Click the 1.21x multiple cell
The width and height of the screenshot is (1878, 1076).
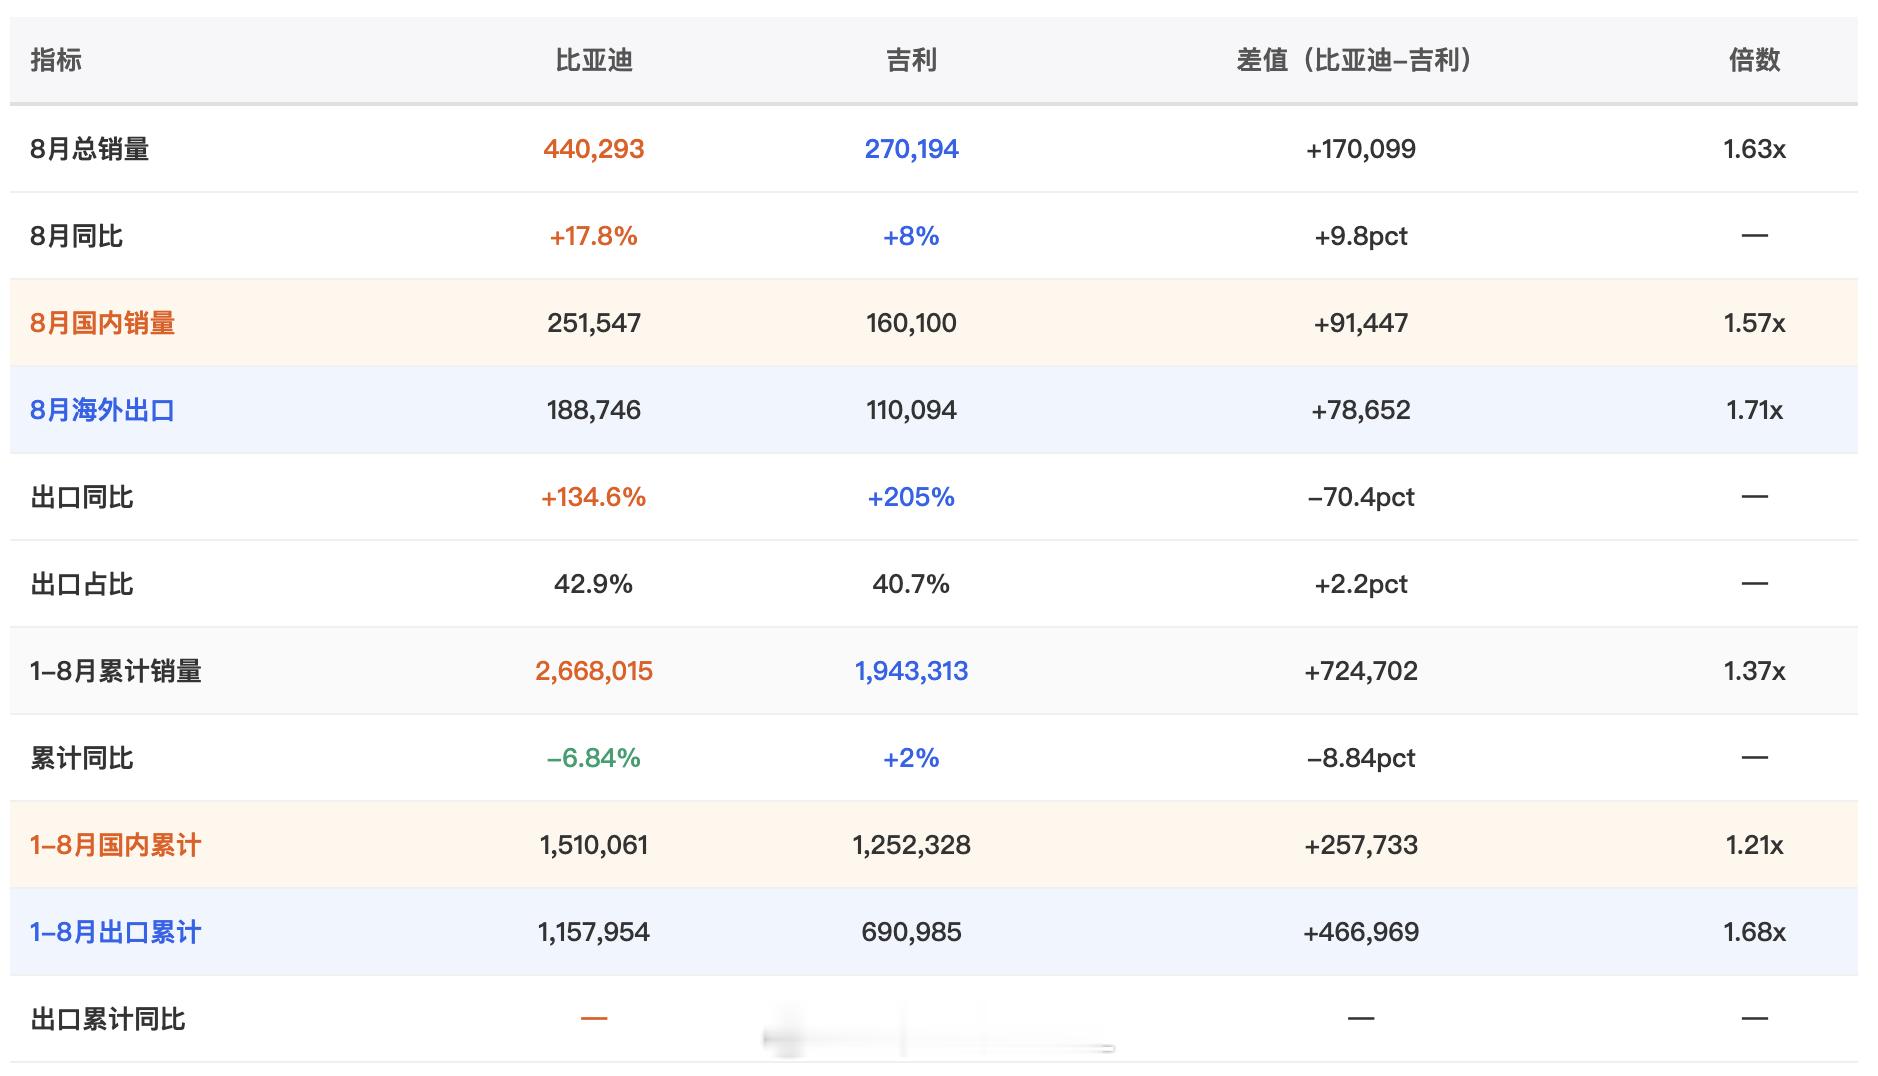pos(1754,845)
